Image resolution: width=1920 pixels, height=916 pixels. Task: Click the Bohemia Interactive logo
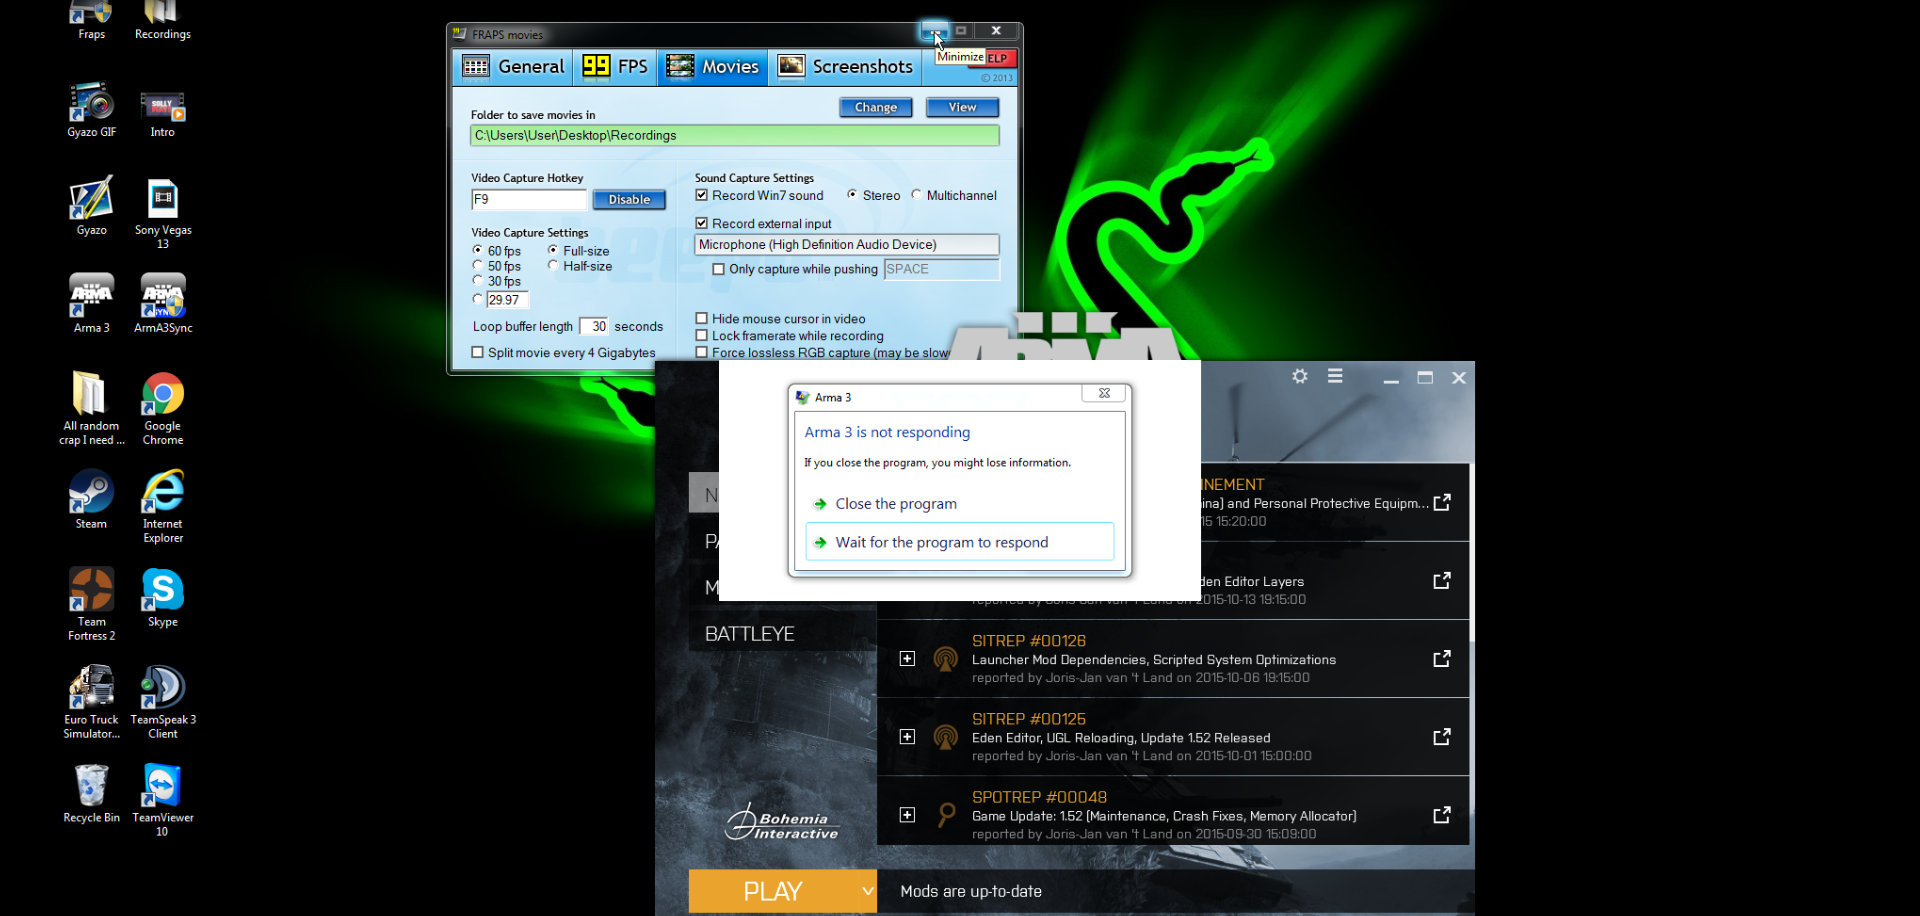coord(782,822)
